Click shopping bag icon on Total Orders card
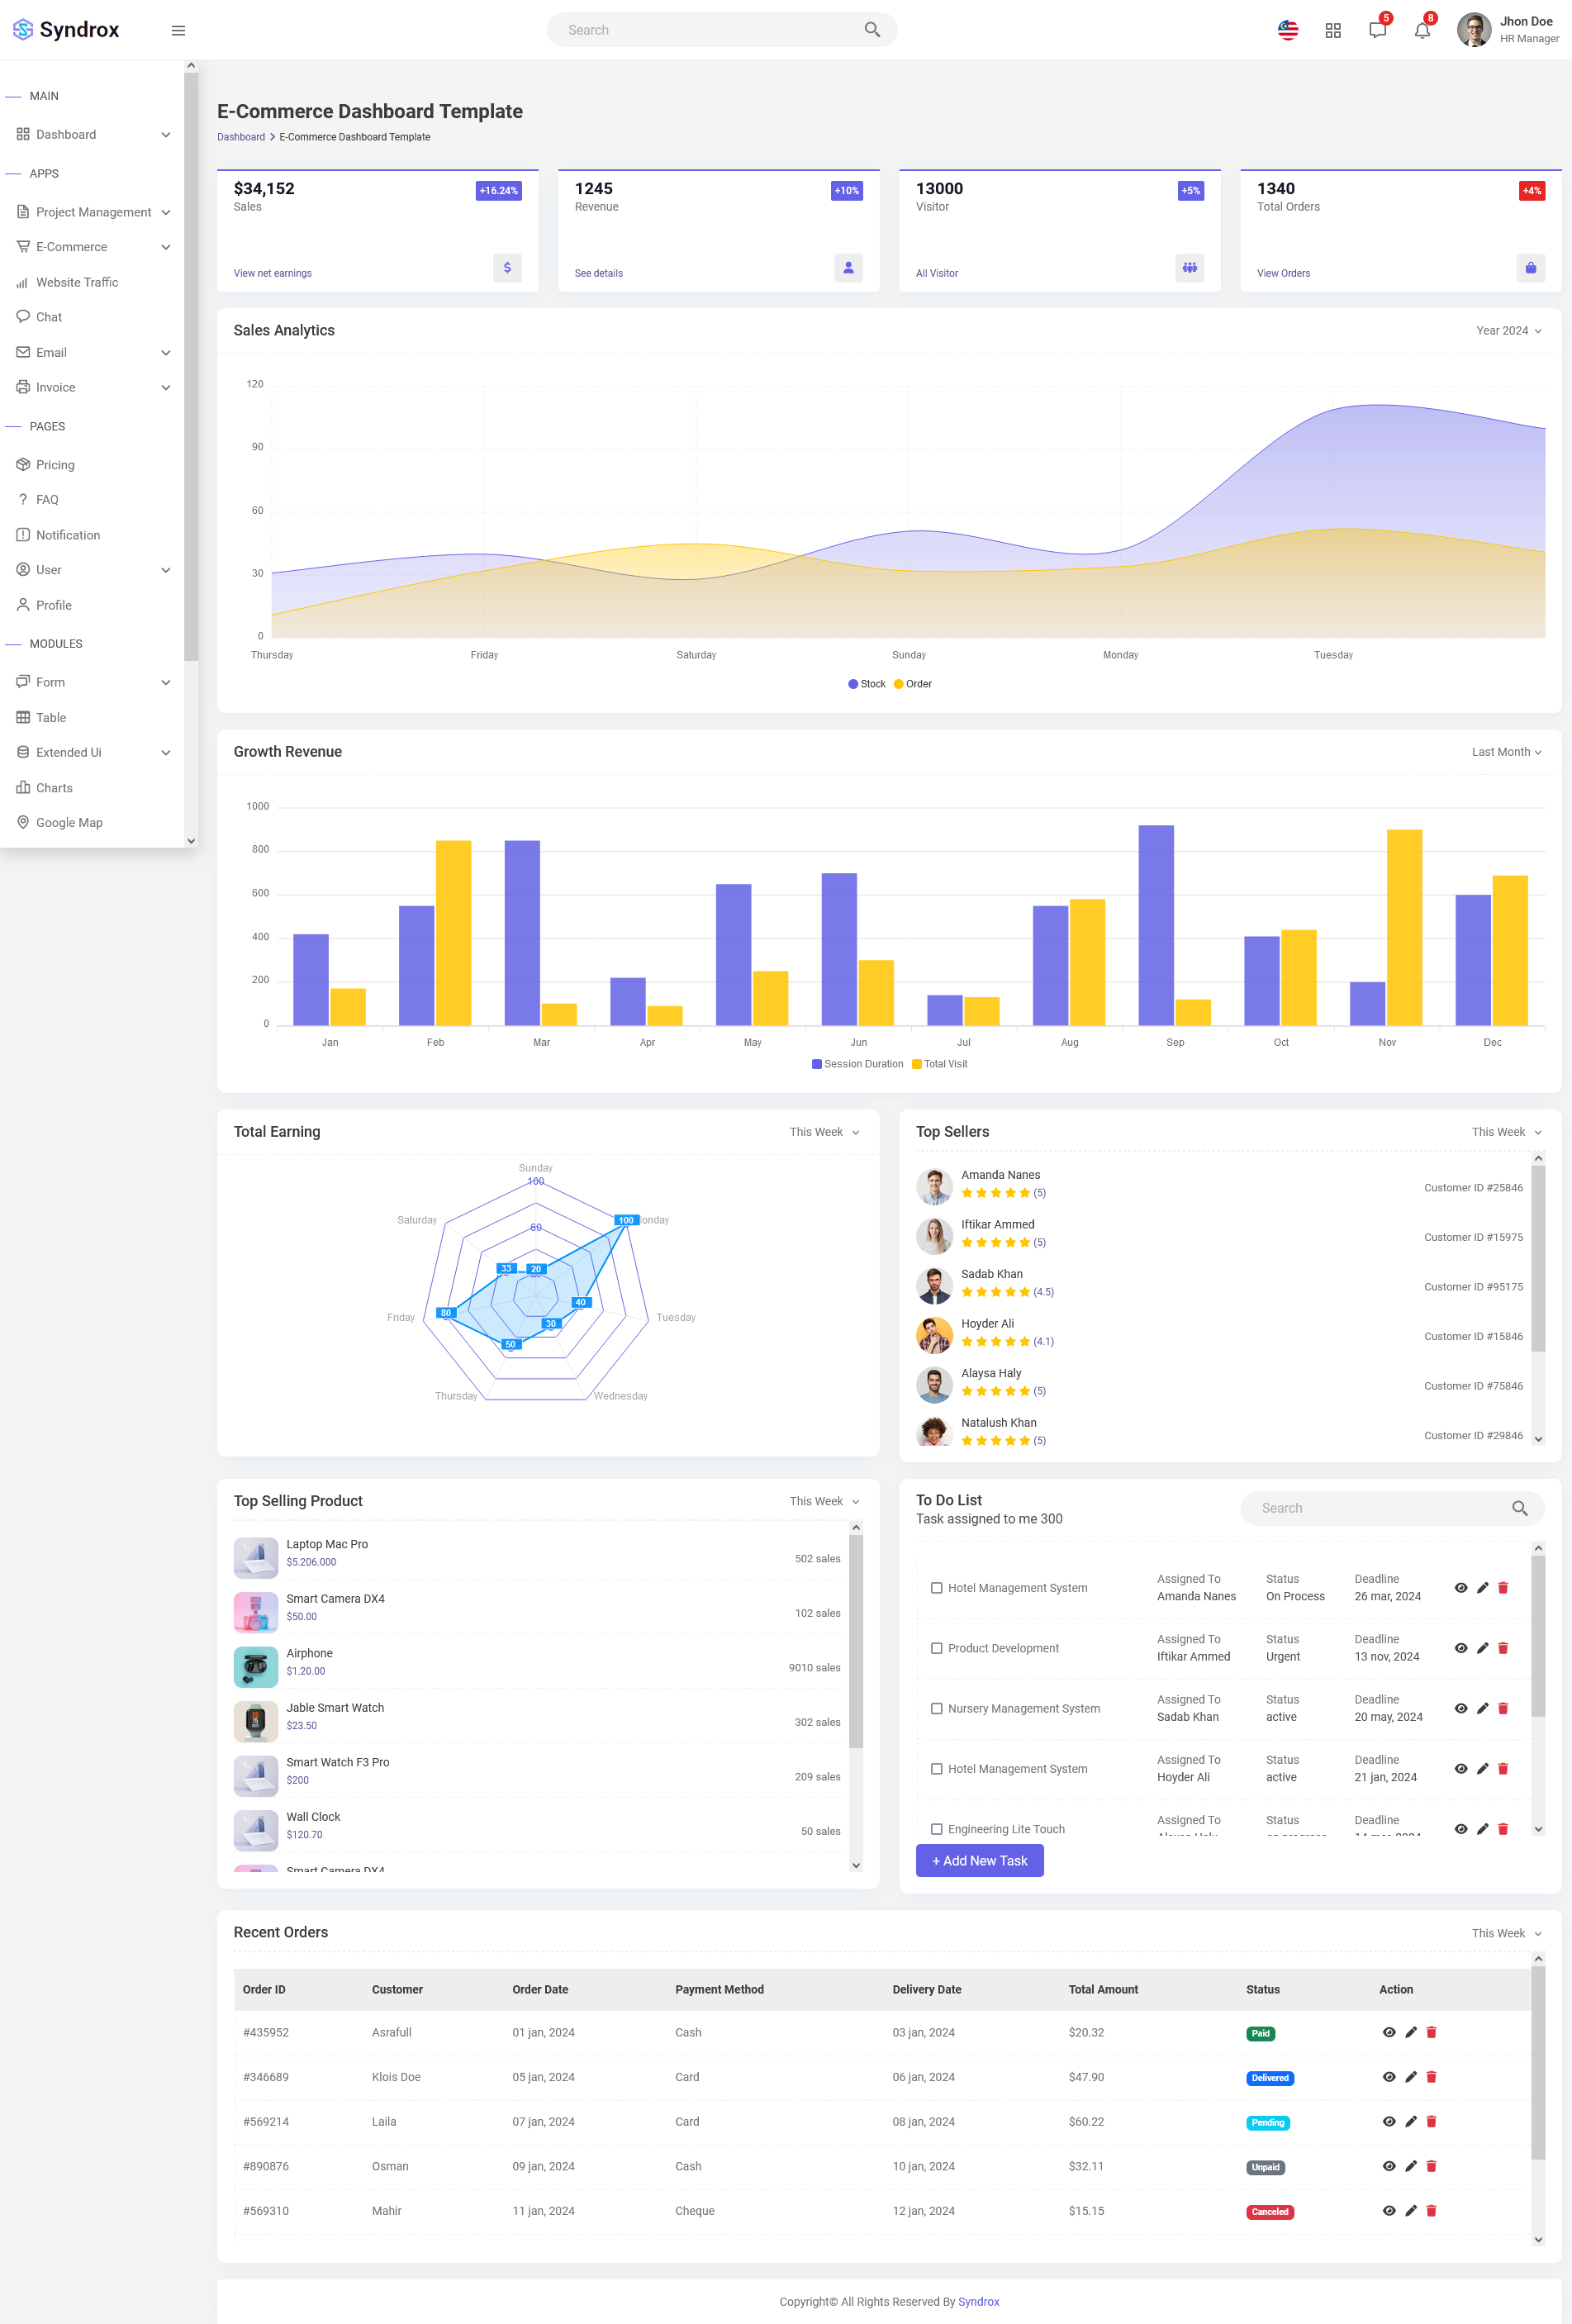This screenshot has height=2324, width=1572. (x=1530, y=268)
